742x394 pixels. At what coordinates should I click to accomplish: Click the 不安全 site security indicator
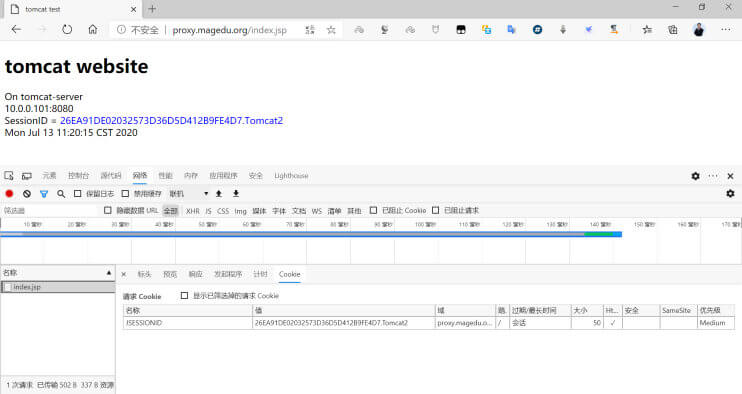click(138, 30)
